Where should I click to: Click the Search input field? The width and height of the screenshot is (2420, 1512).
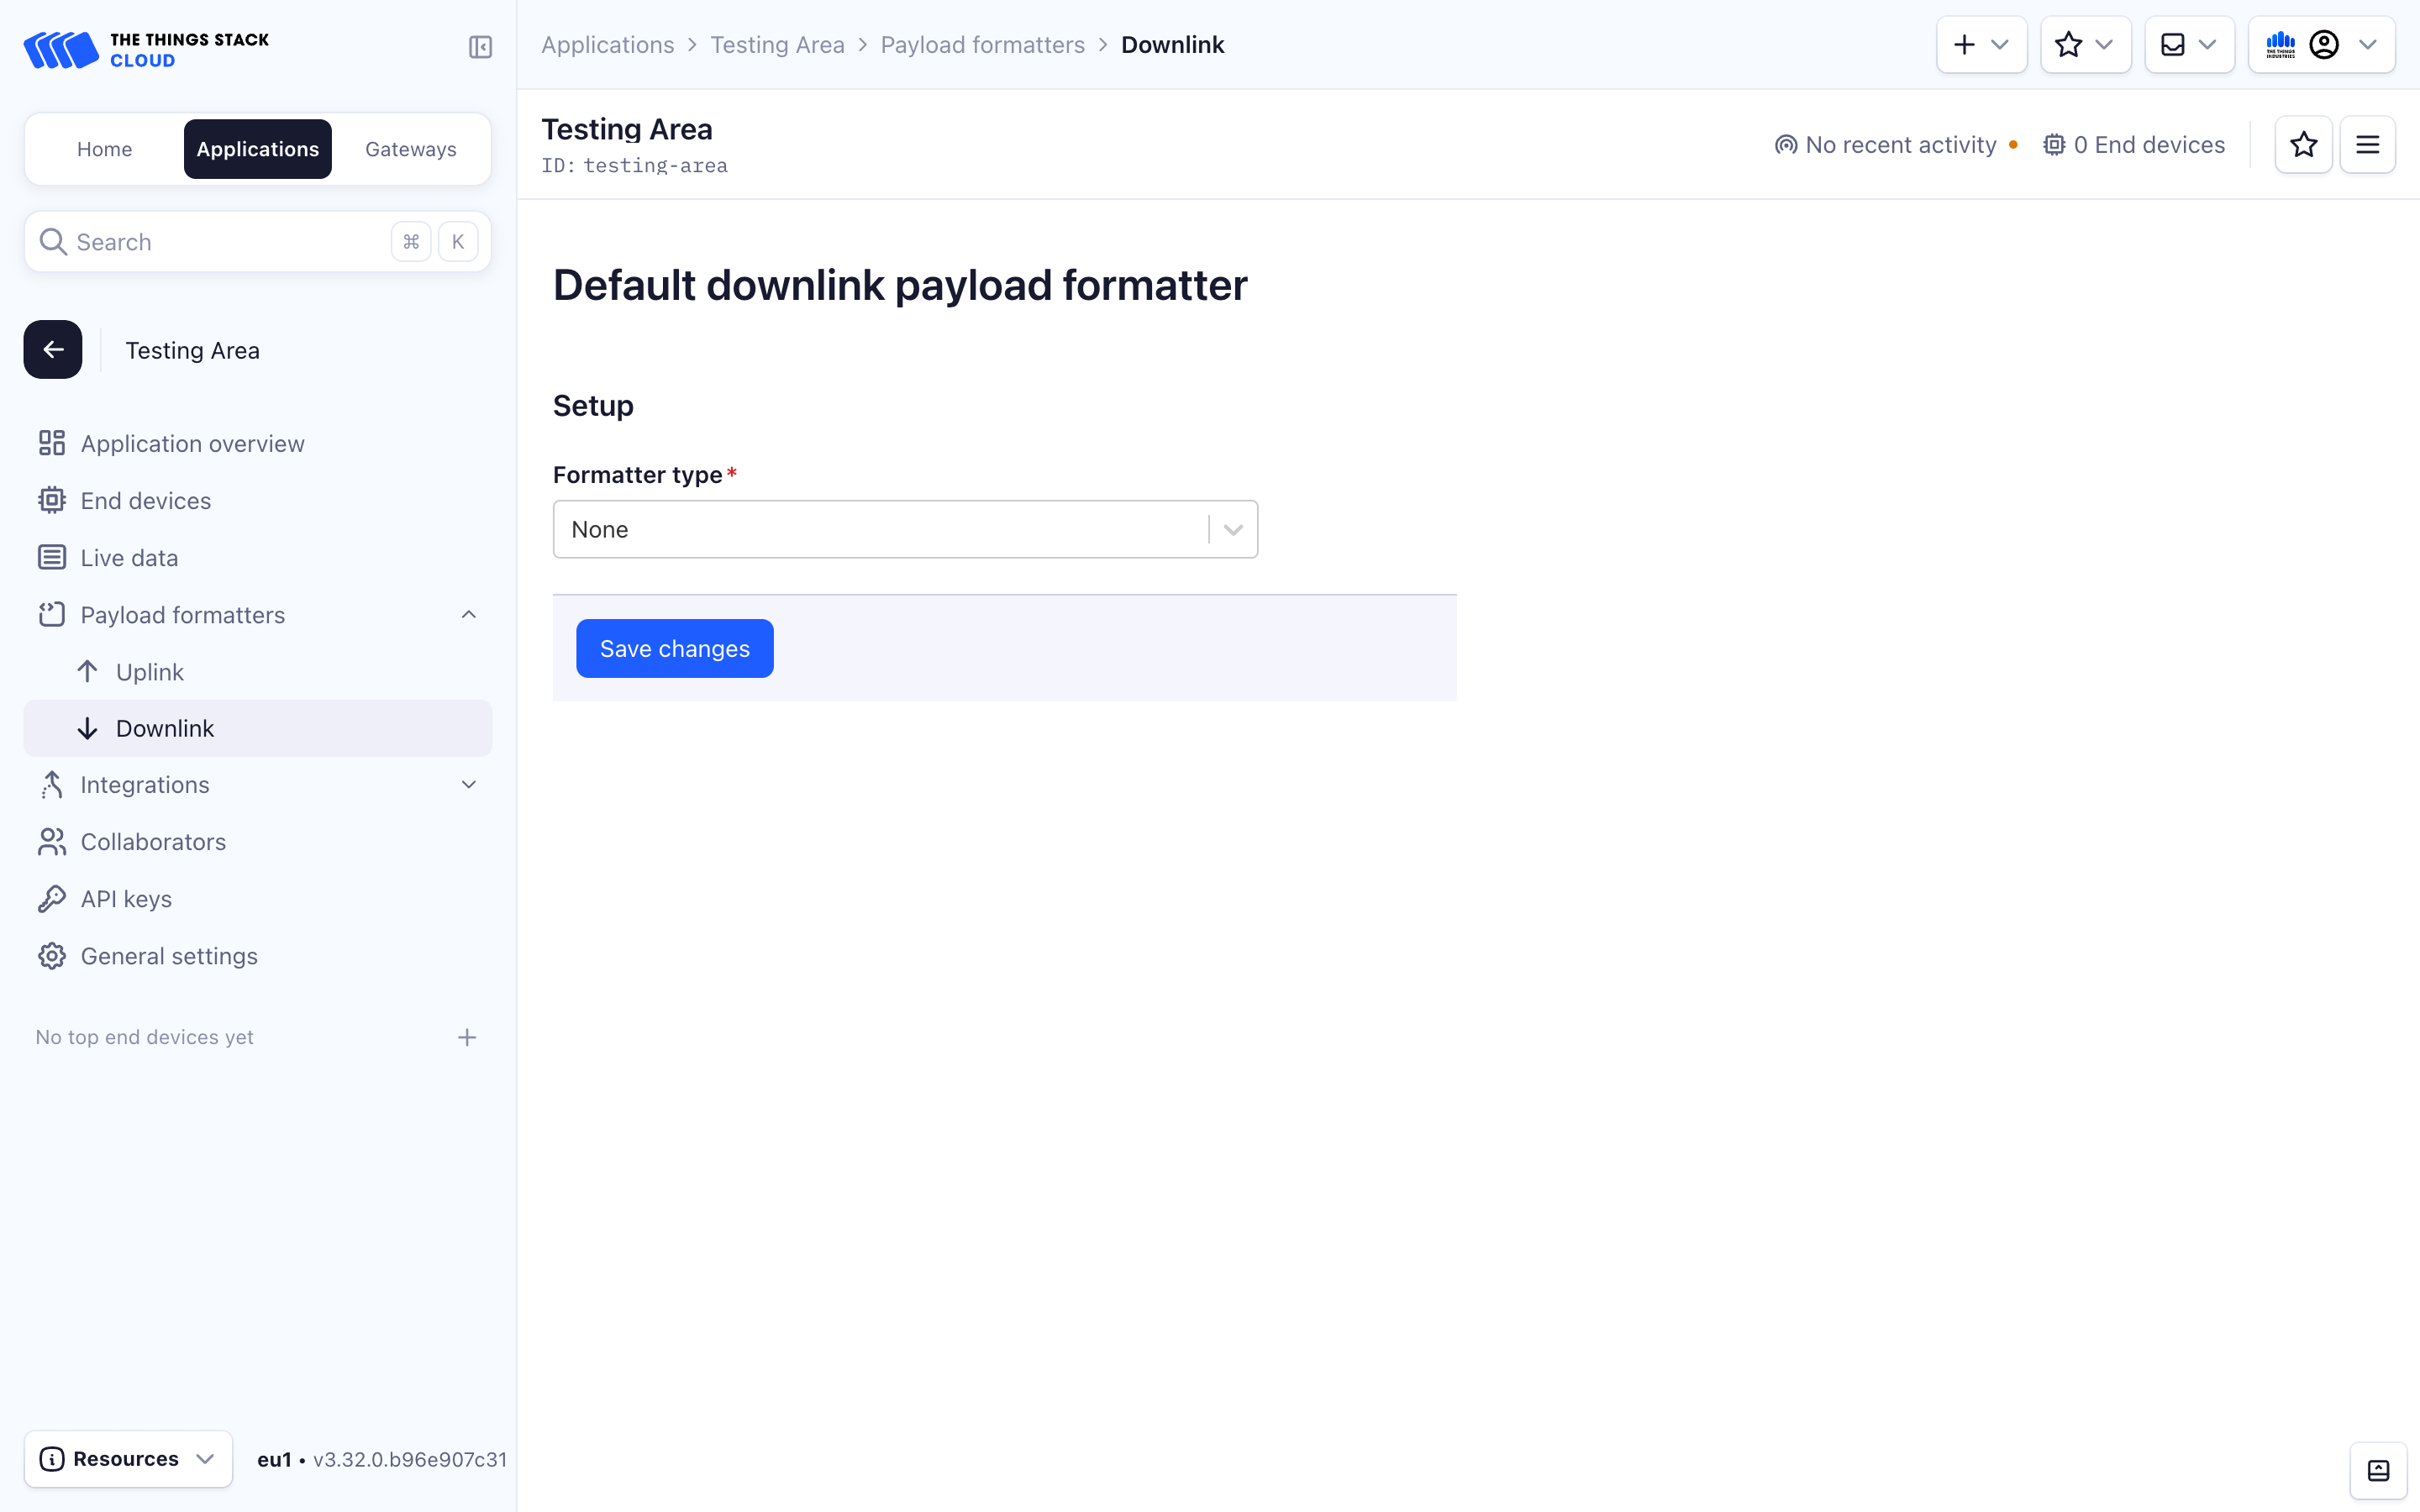click(258, 242)
